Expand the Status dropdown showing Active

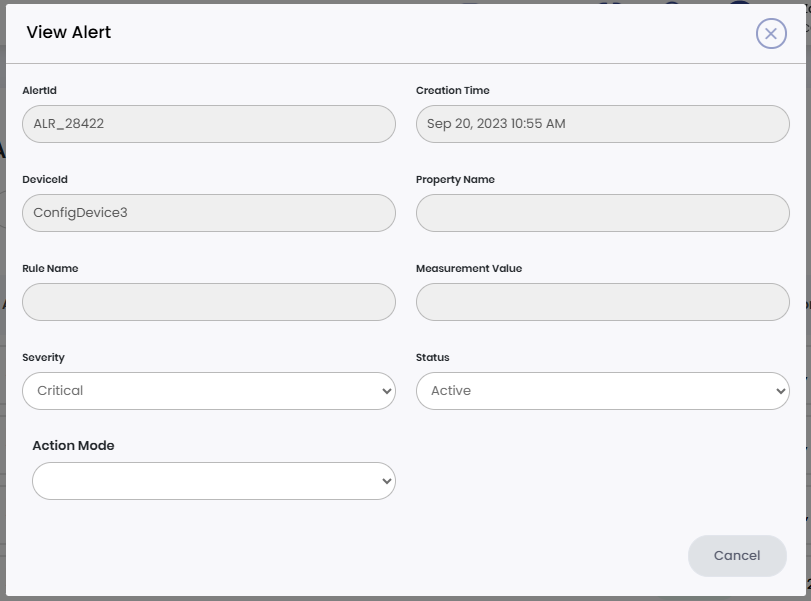(602, 391)
